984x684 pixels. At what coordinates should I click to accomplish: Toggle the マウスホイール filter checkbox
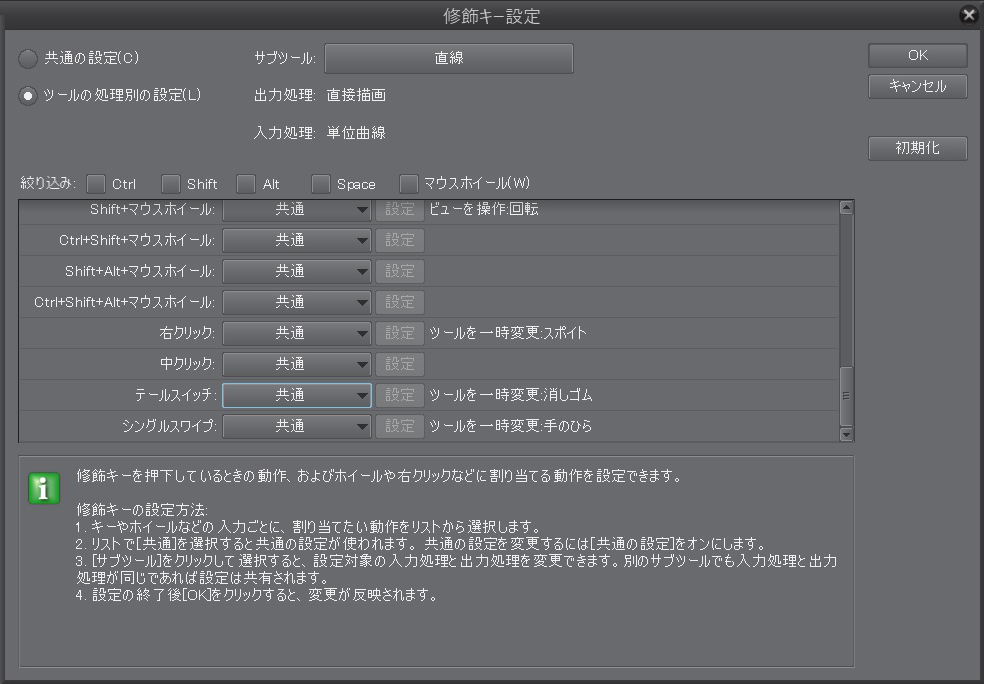[x=409, y=184]
